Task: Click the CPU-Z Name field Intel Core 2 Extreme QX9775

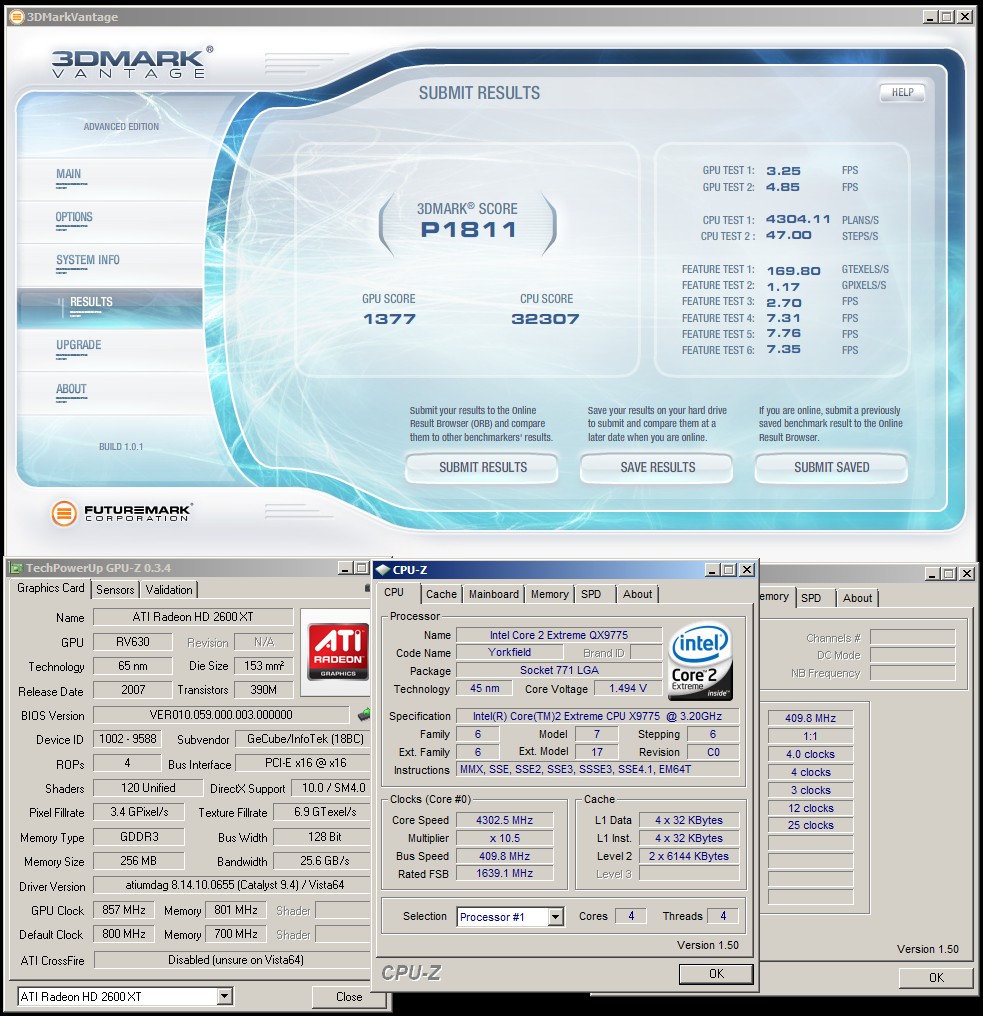Action: 559,635
